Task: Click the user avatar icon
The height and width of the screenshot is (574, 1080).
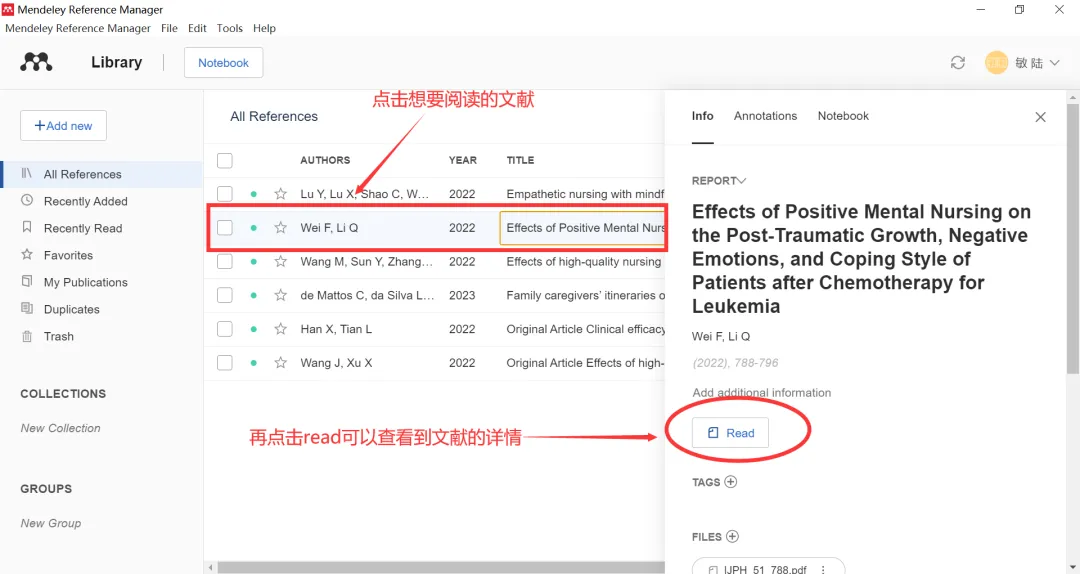Action: tap(996, 63)
